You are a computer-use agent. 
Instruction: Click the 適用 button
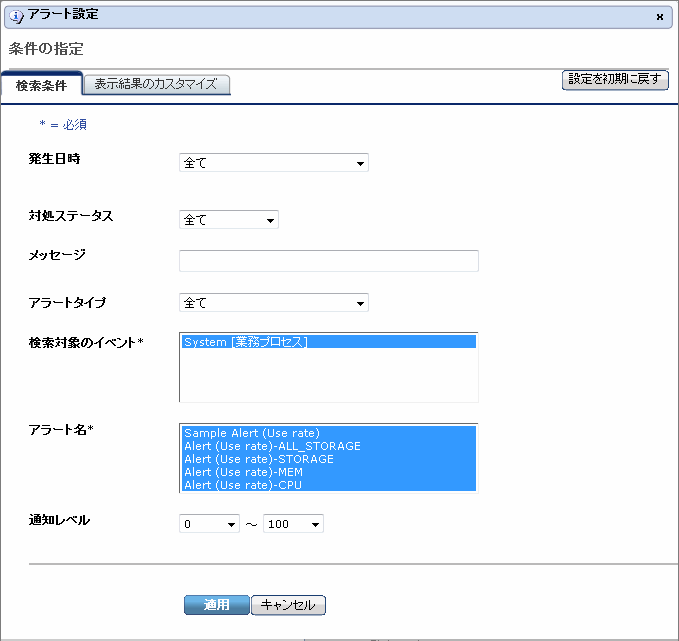pyautogui.click(x=217, y=605)
